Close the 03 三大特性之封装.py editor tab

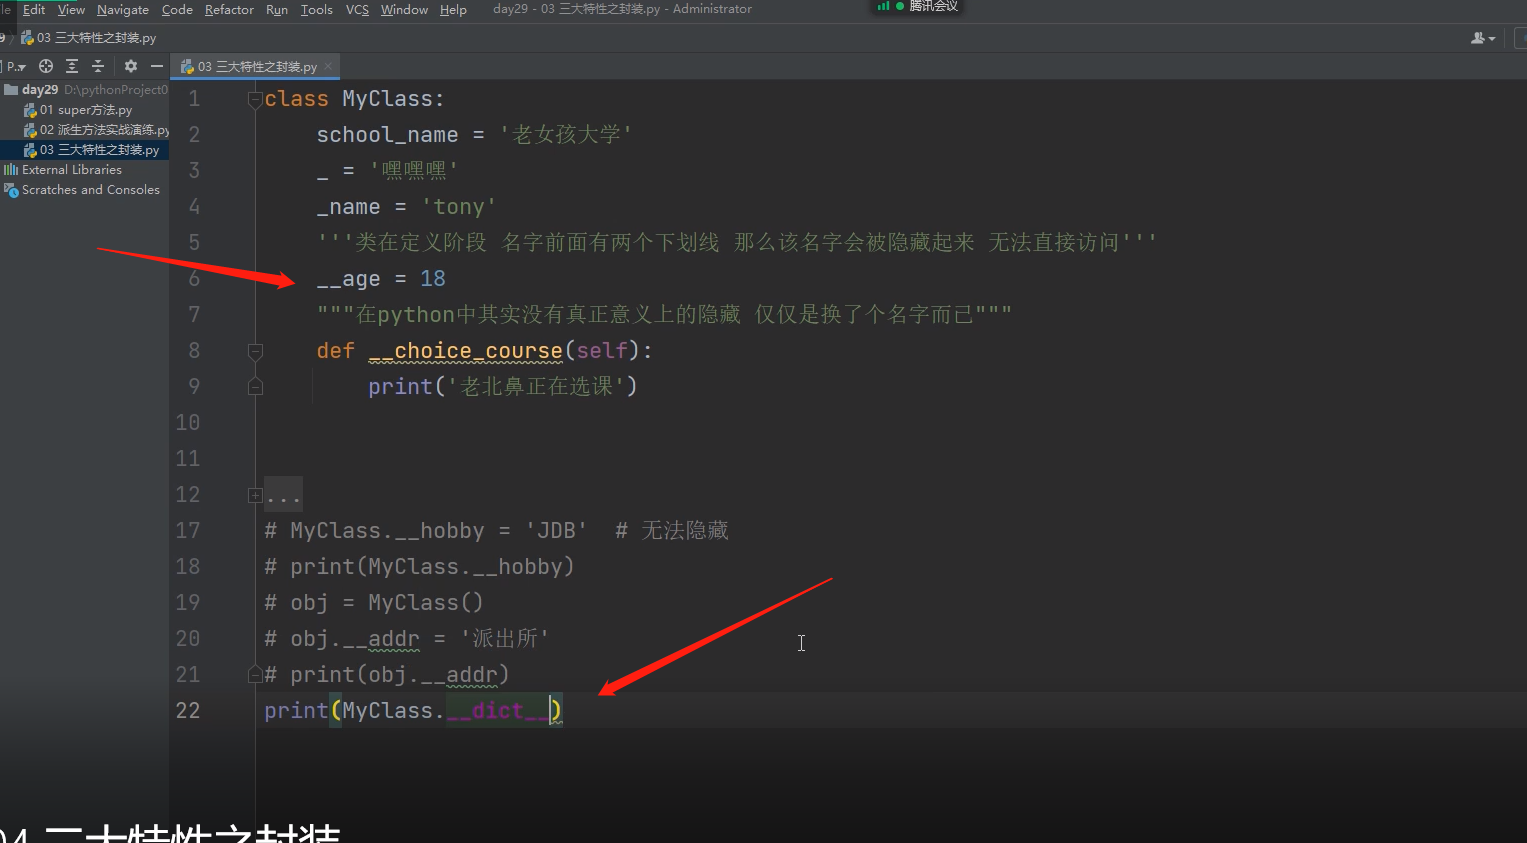point(328,66)
